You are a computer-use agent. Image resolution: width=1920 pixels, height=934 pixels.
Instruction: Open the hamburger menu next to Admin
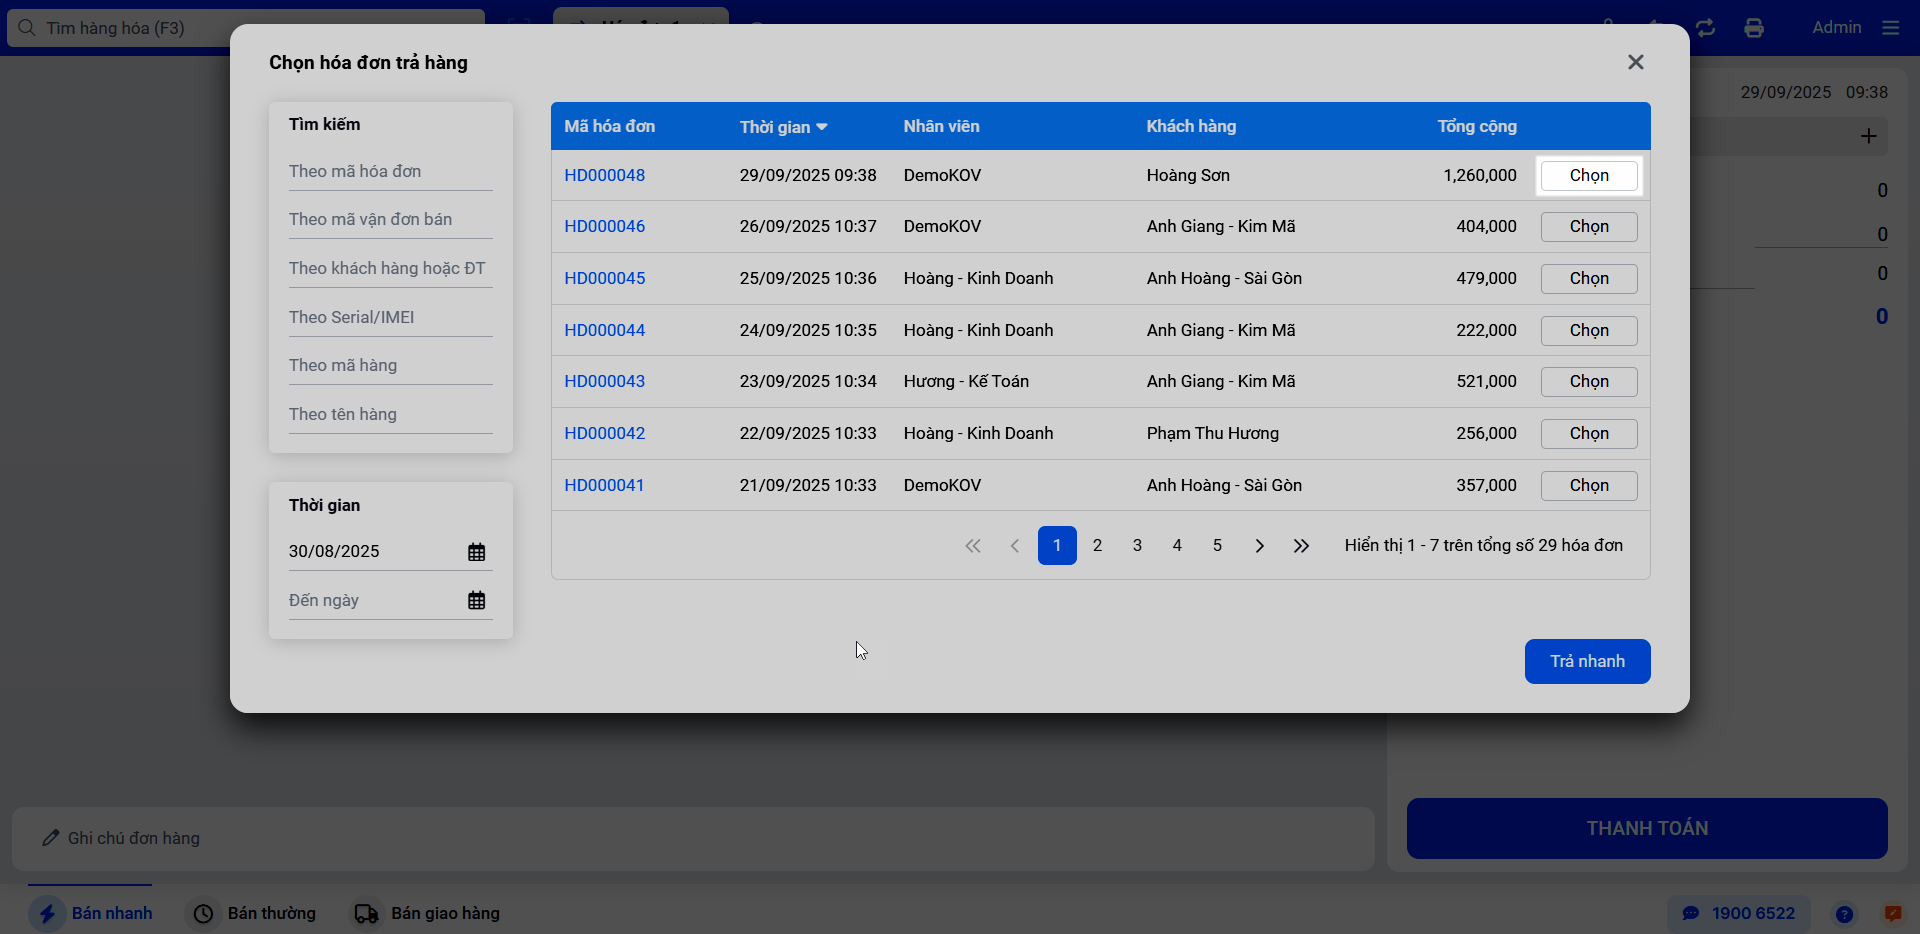pos(1890,28)
